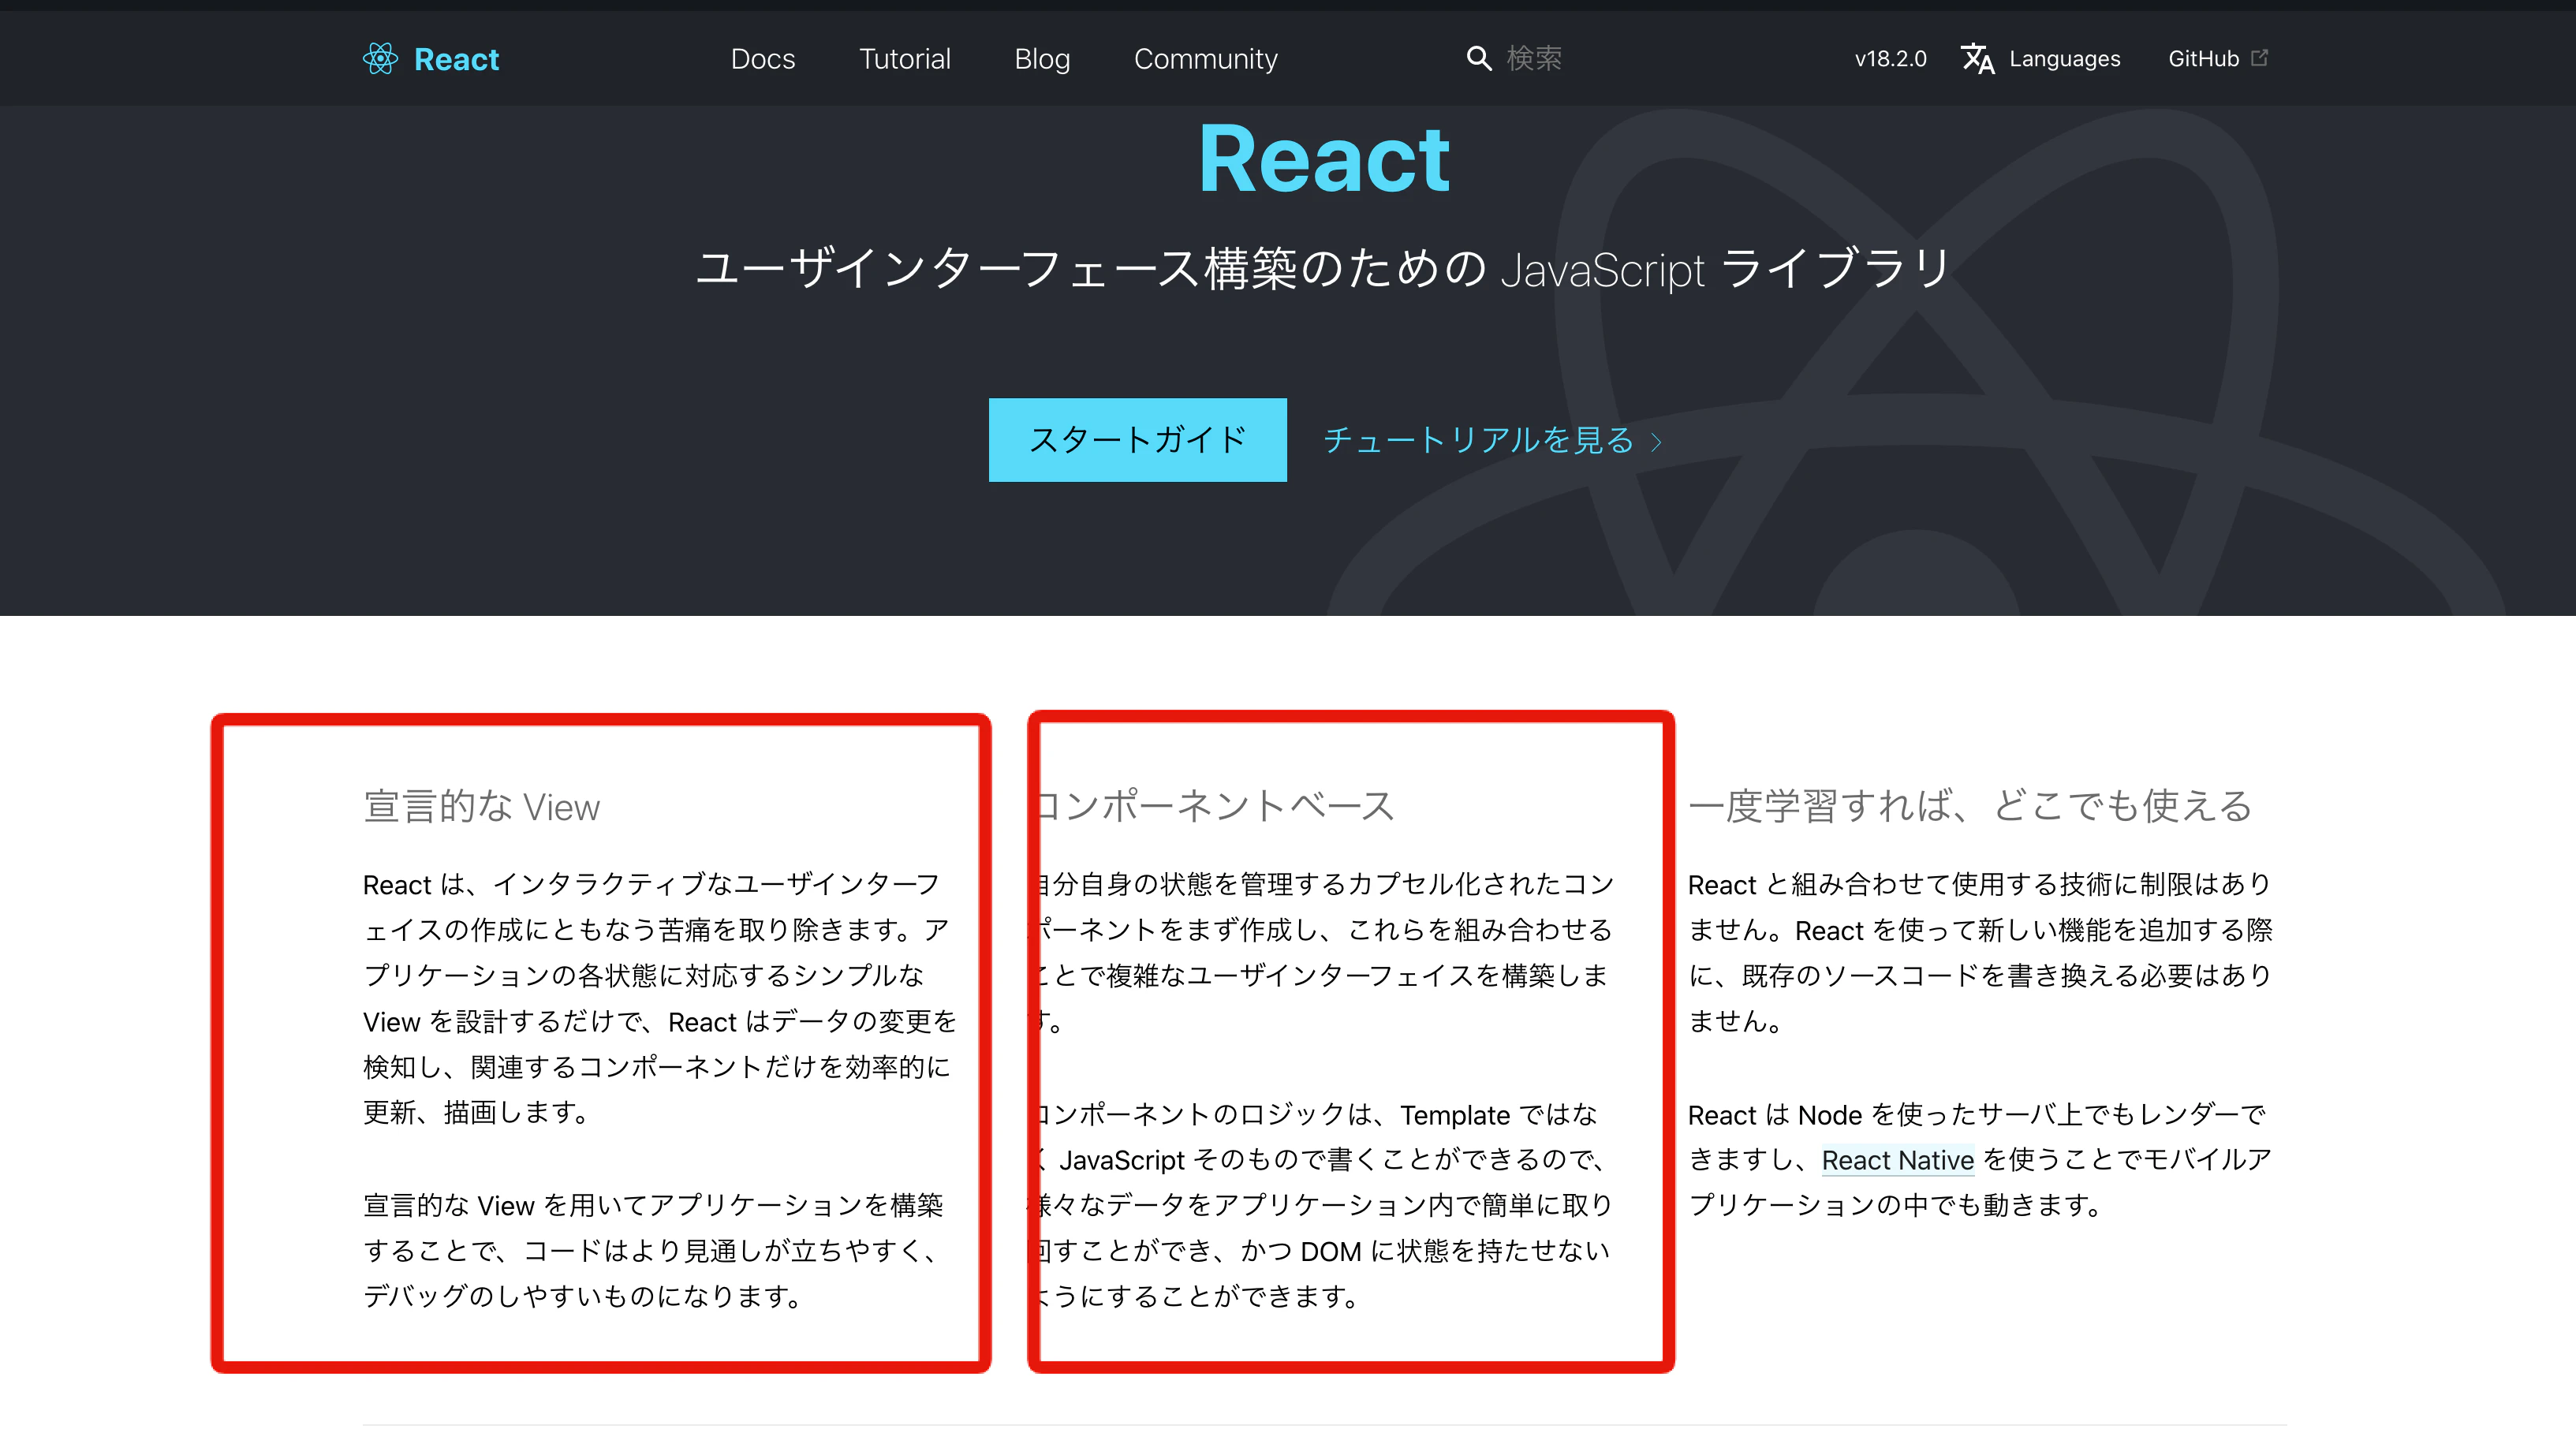Open the Docs navigation item

tap(763, 59)
